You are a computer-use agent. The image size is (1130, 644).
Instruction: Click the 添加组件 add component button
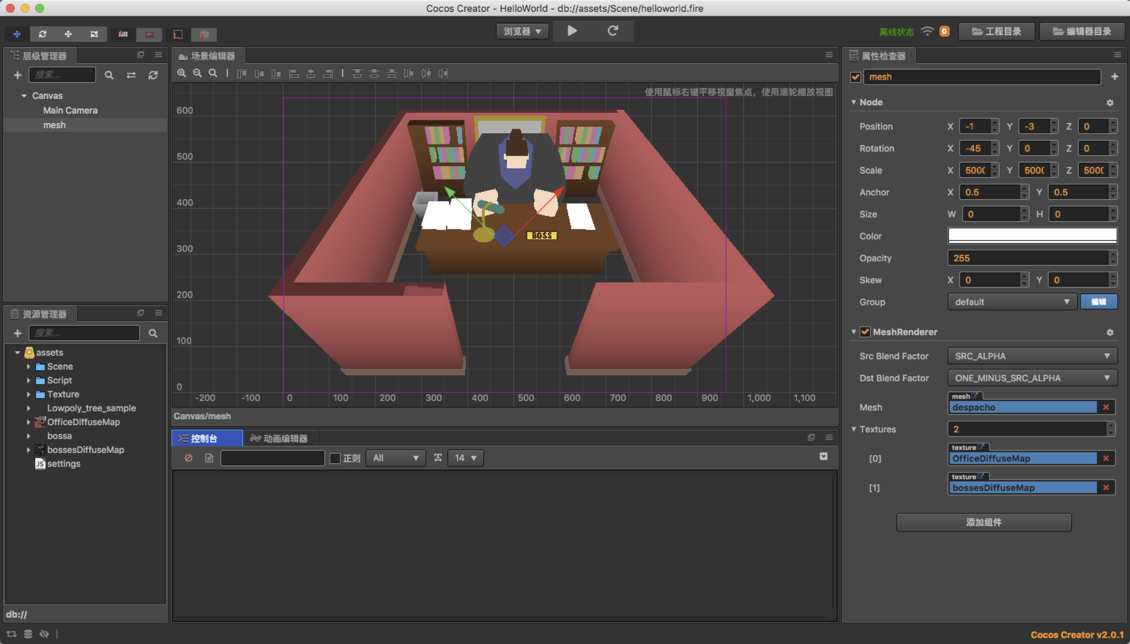(984, 522)
